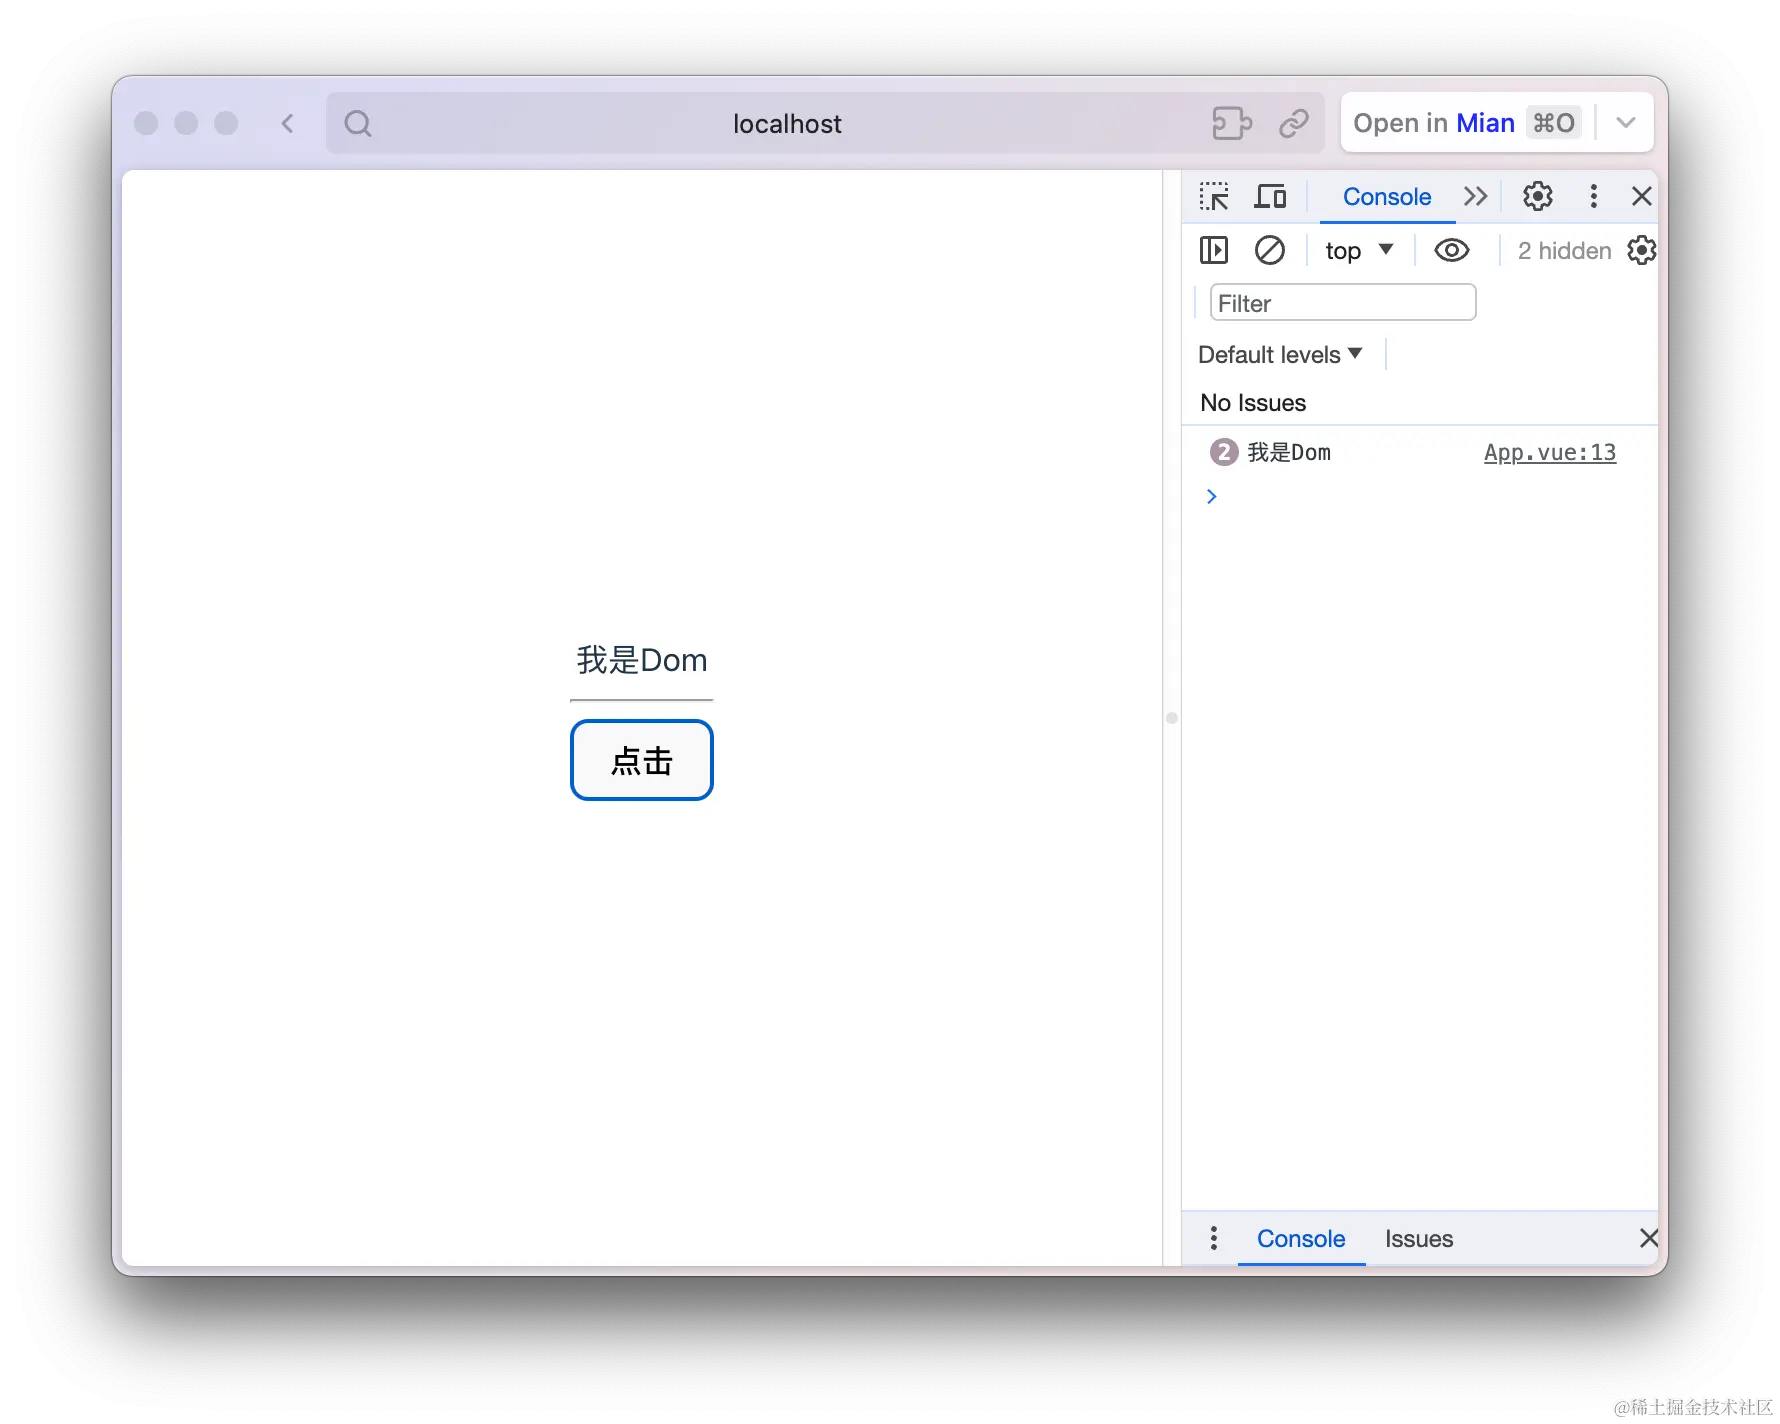The image size is (1780, 1424).
Task: Close the bottom drawer
Action: (1648, 1238)
